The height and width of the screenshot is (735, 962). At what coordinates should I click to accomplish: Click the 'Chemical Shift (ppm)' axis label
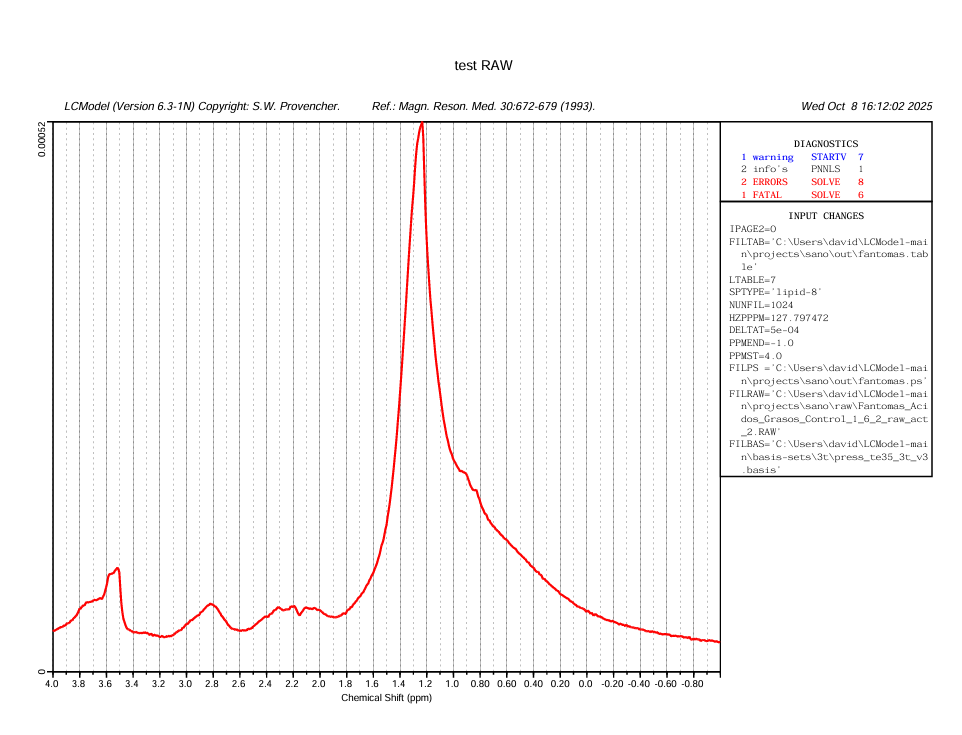386,698
